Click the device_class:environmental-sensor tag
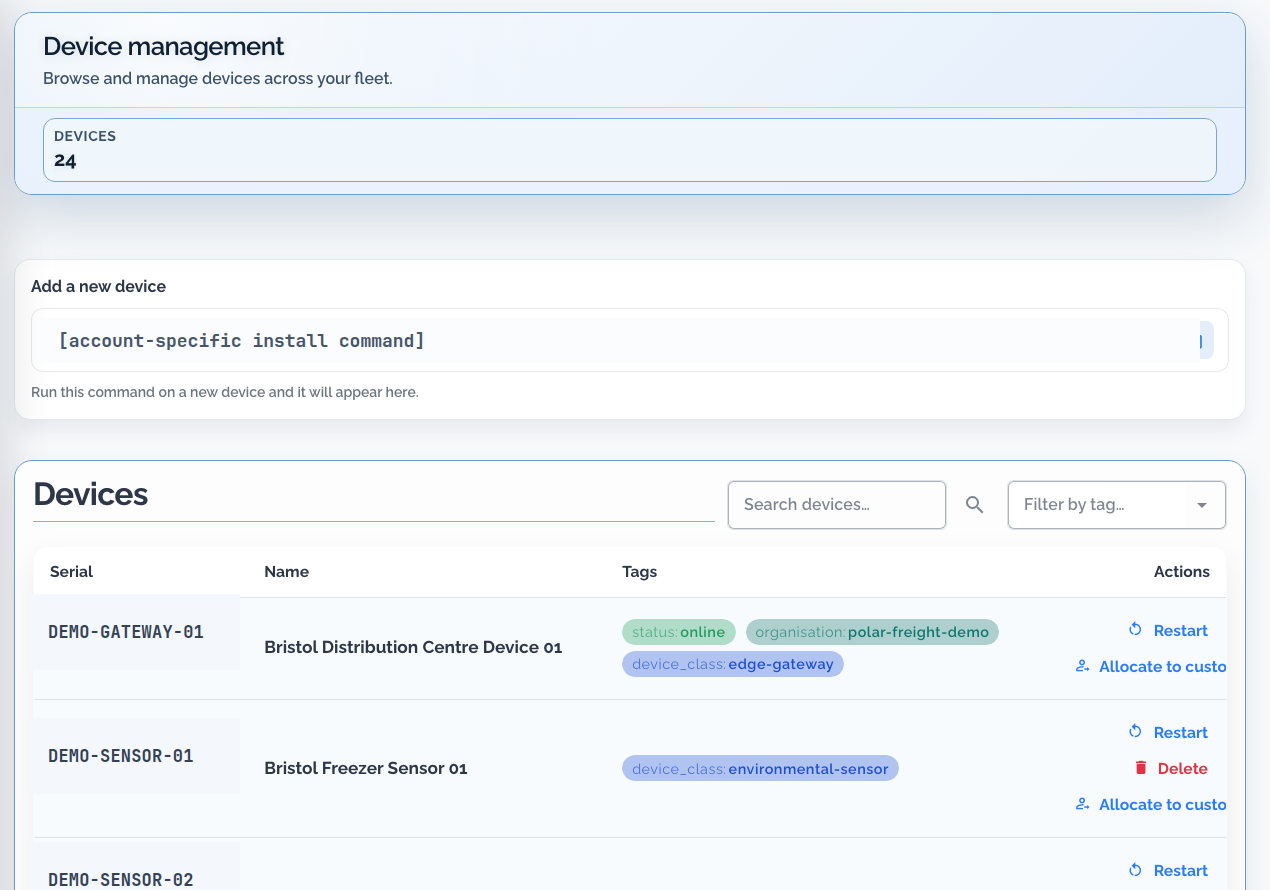1270x890 pixels. click(x=760, y=769)
